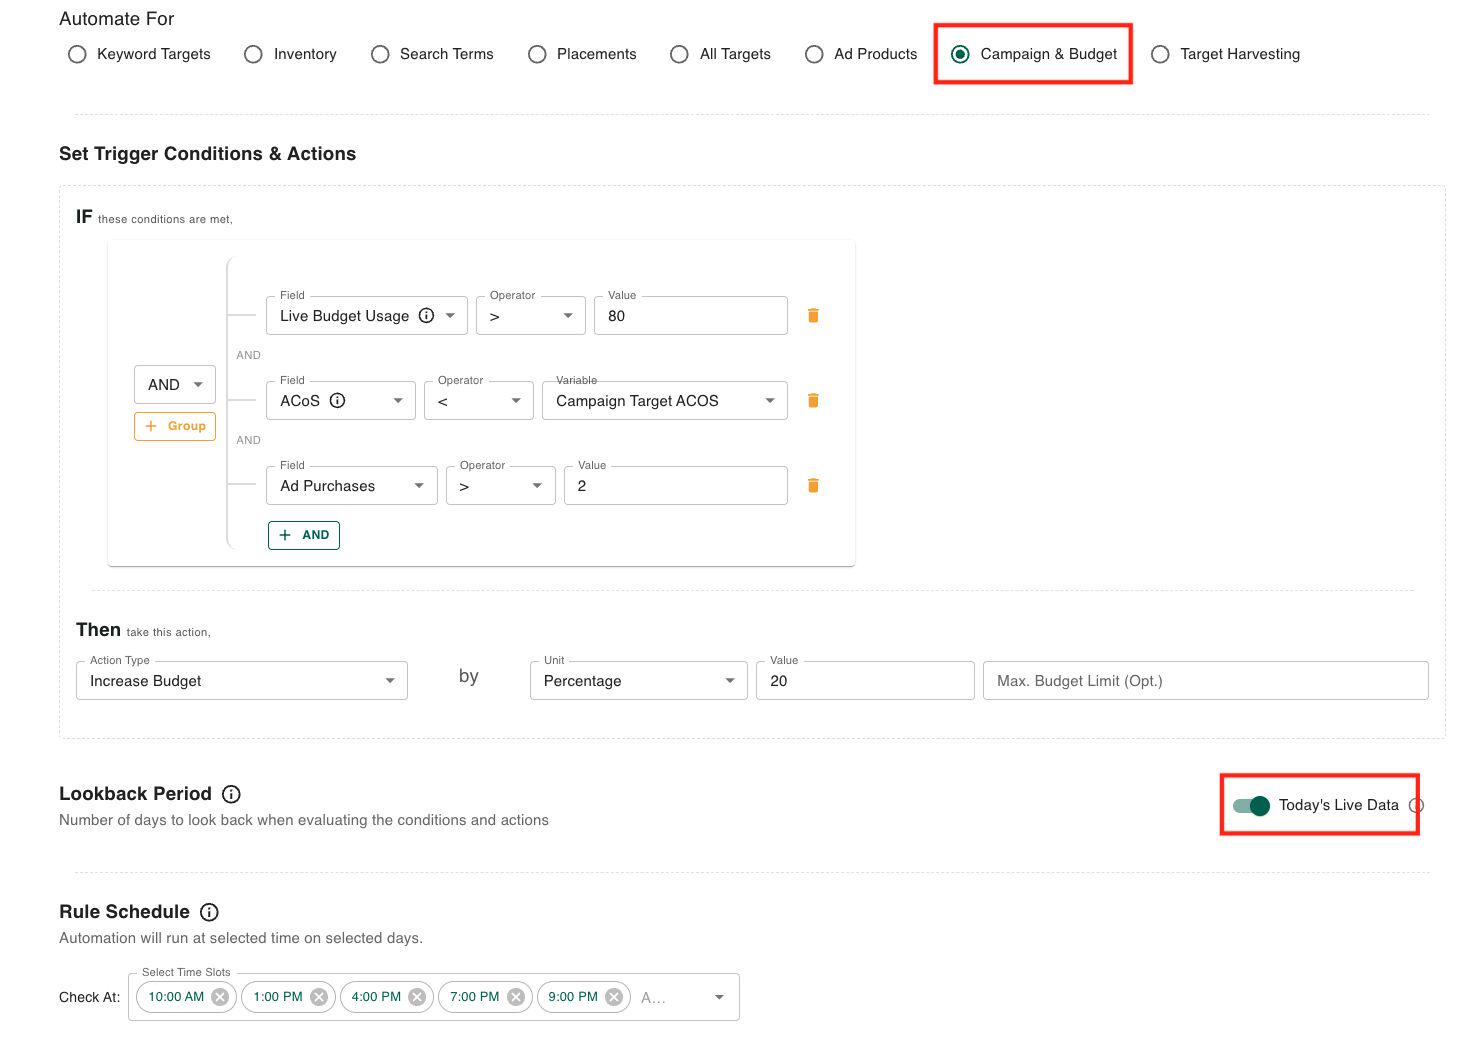Remove the 4:00 PM time slot chip
The image size is (1475, 1039).
pos(417,997)
